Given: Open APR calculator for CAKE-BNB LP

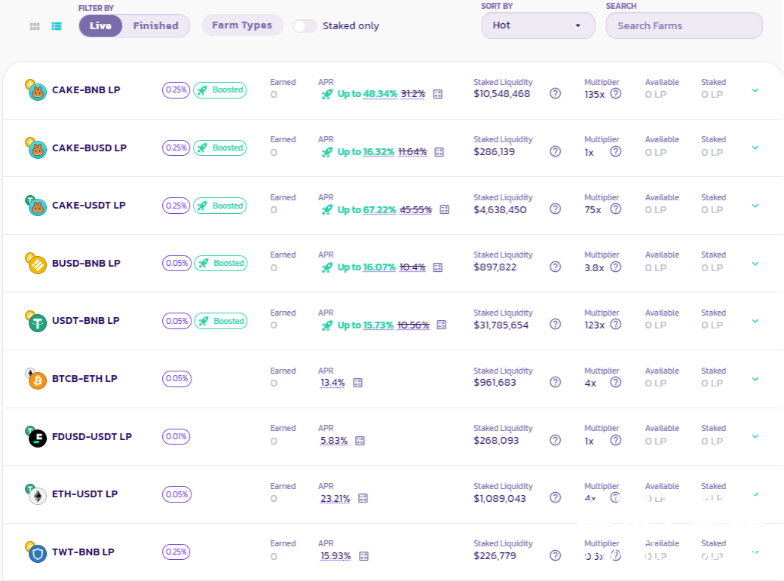Looking at the screenshot, I should click(x=438, y=94).
